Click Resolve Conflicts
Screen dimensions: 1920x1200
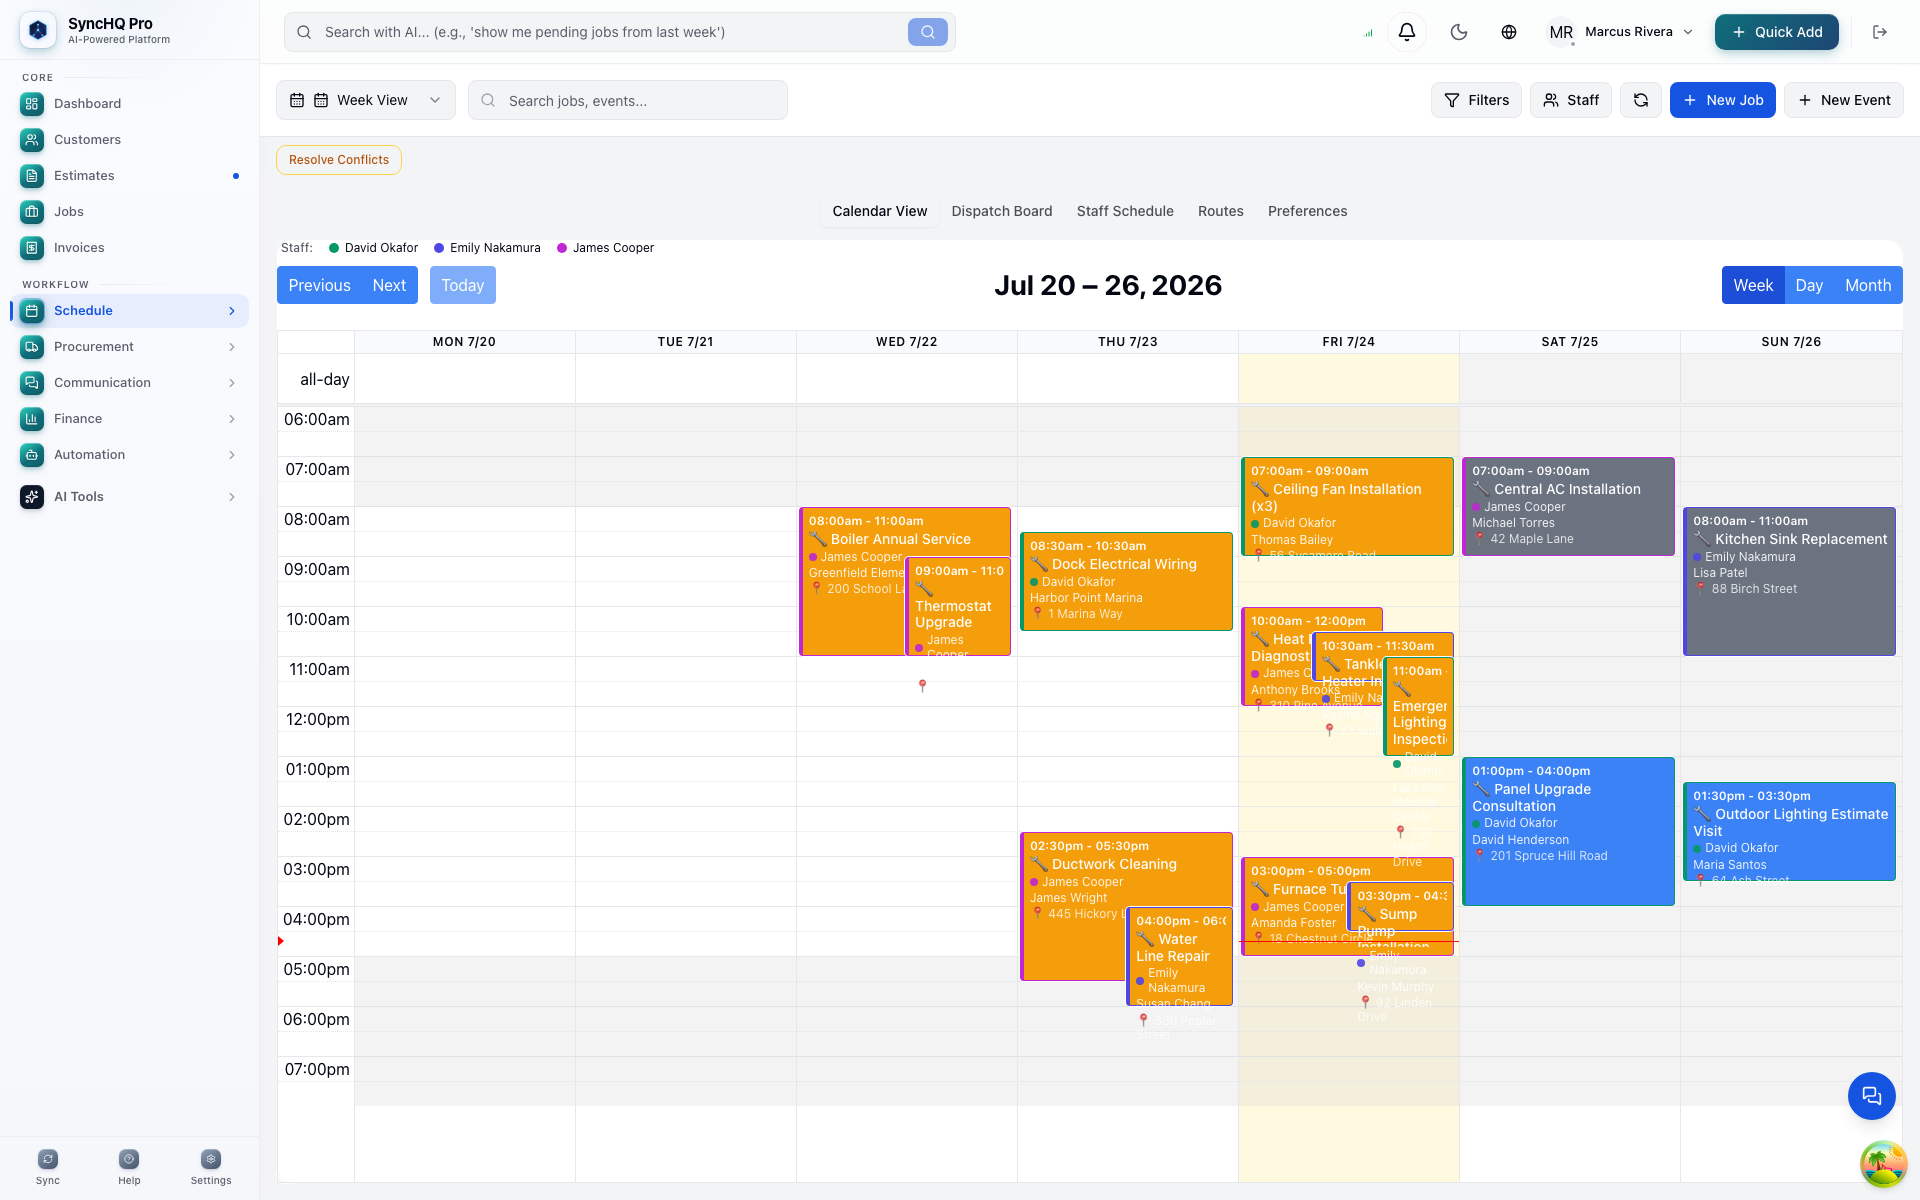(339, 160)
